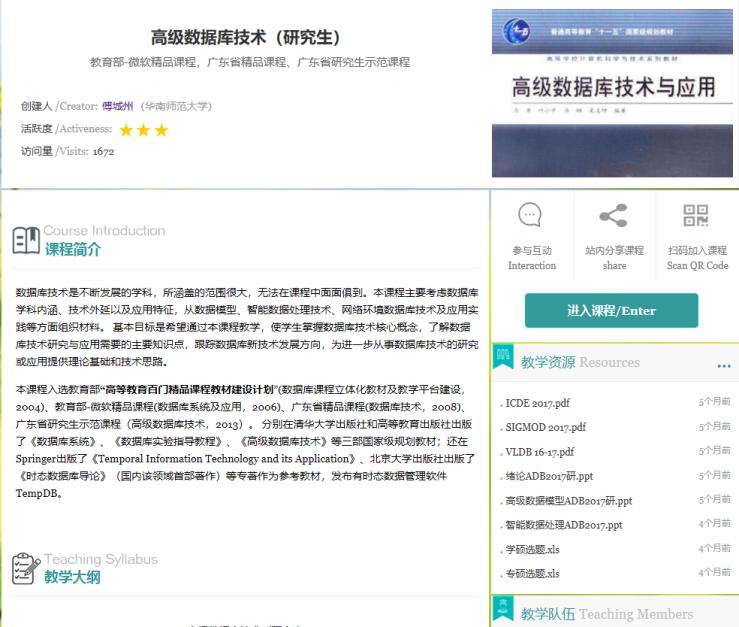Viewport: 739px width, 627px height.
Task: Click the Interaction speech bubble icon
Action: click(x=530, y=215)
